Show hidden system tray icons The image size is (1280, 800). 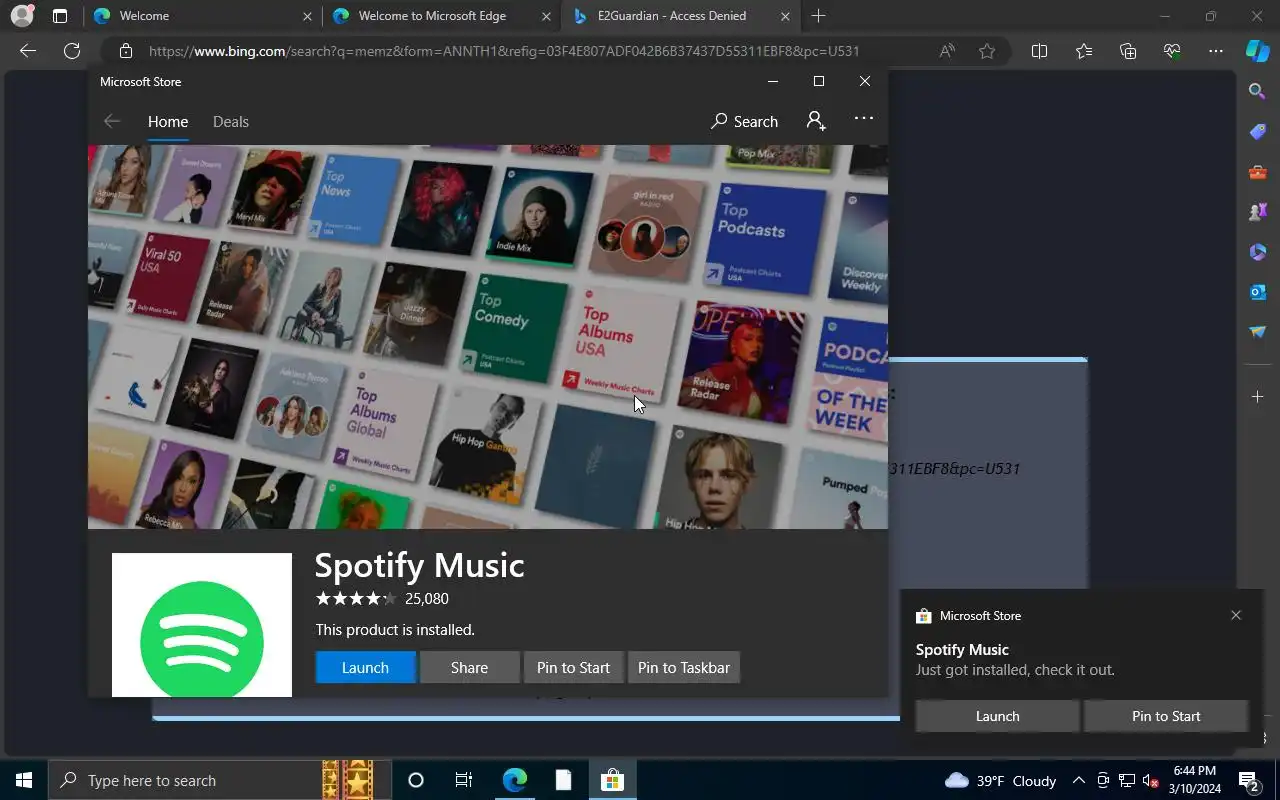[x=1078, y=780]
